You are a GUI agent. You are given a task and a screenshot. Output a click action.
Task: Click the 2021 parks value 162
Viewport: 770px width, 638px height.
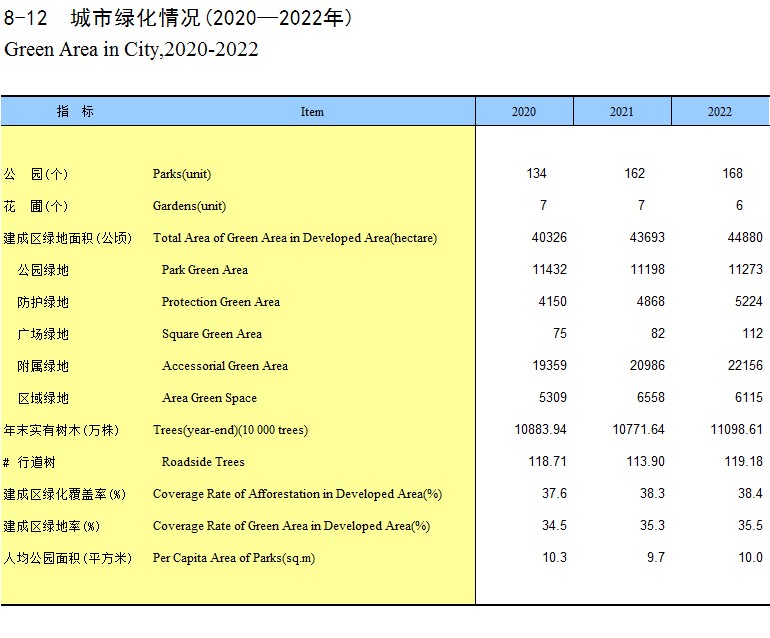634,173
